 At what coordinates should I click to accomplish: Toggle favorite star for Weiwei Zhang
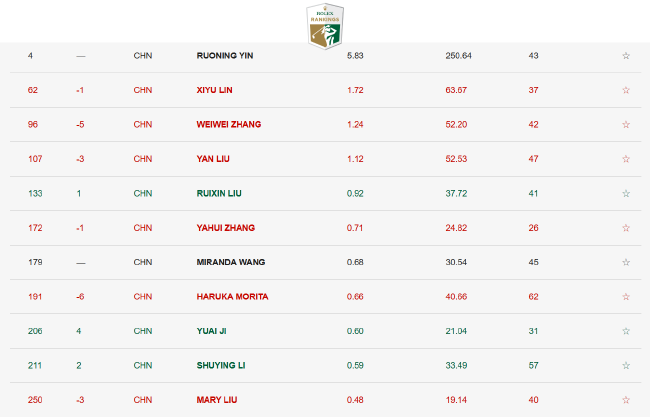(x=626, y=124)
